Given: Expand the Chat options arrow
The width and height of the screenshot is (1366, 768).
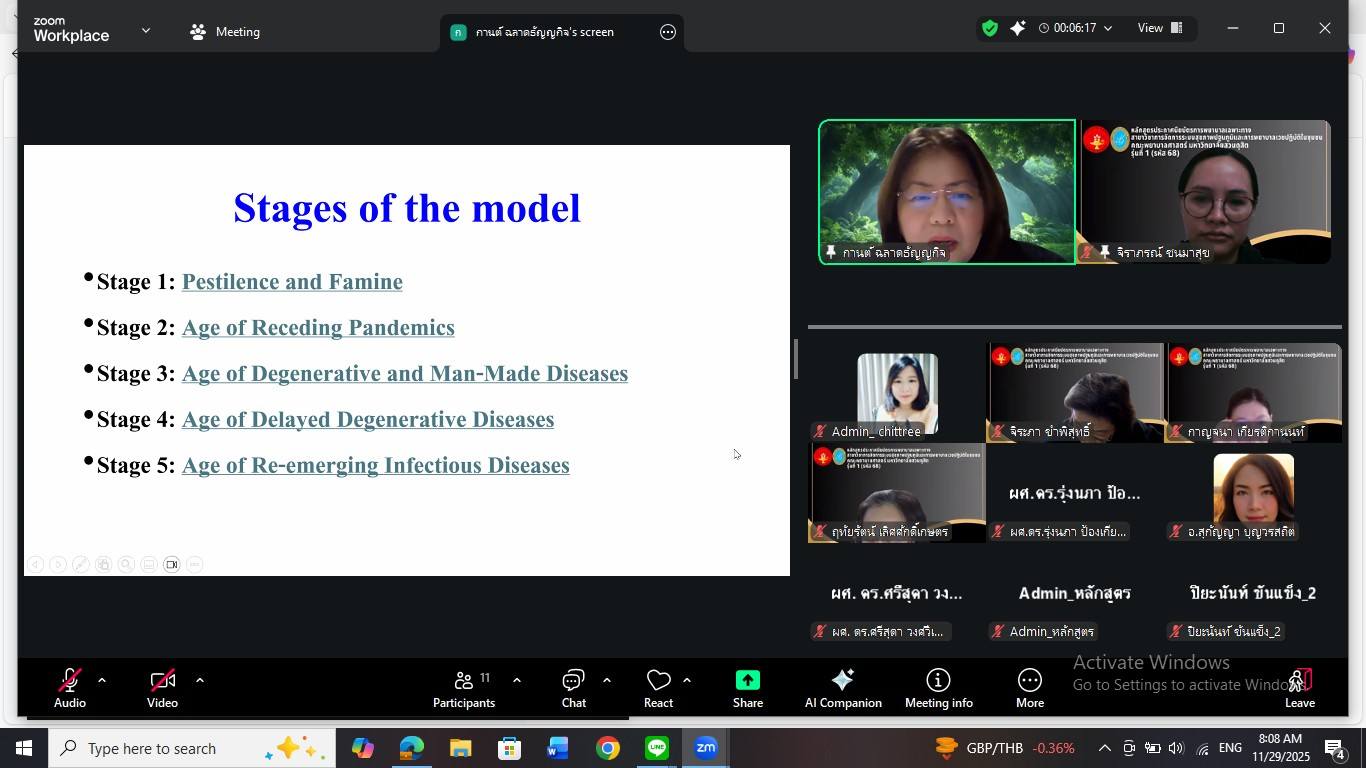Looking at the screenshot, I should (607, 680).
